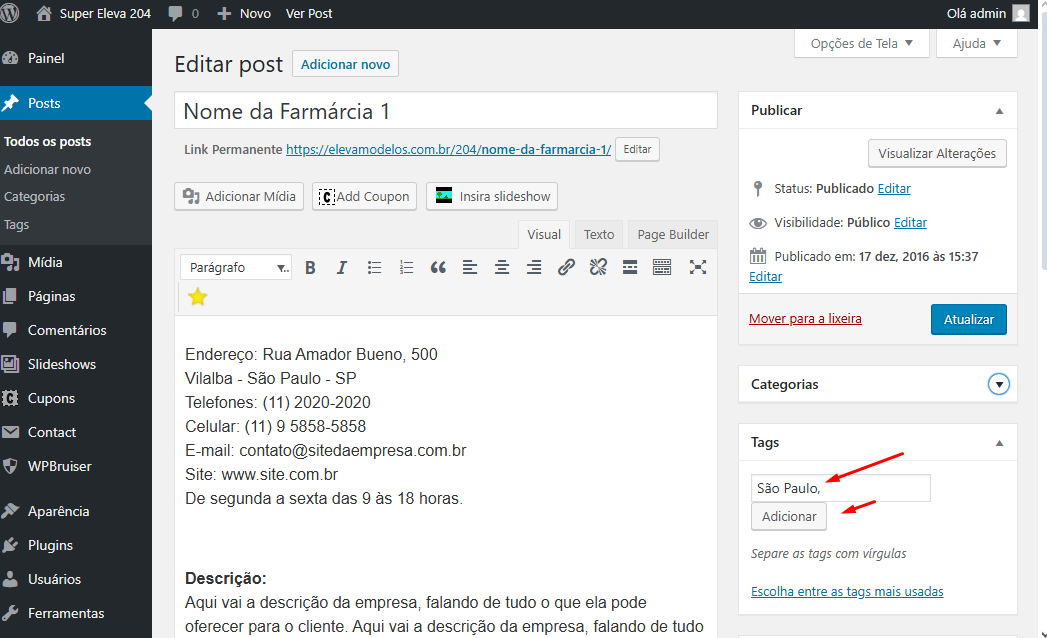Insert a bulleted list
The width and height of the screenshot is (1047, 638).
(x=374, y=267)
